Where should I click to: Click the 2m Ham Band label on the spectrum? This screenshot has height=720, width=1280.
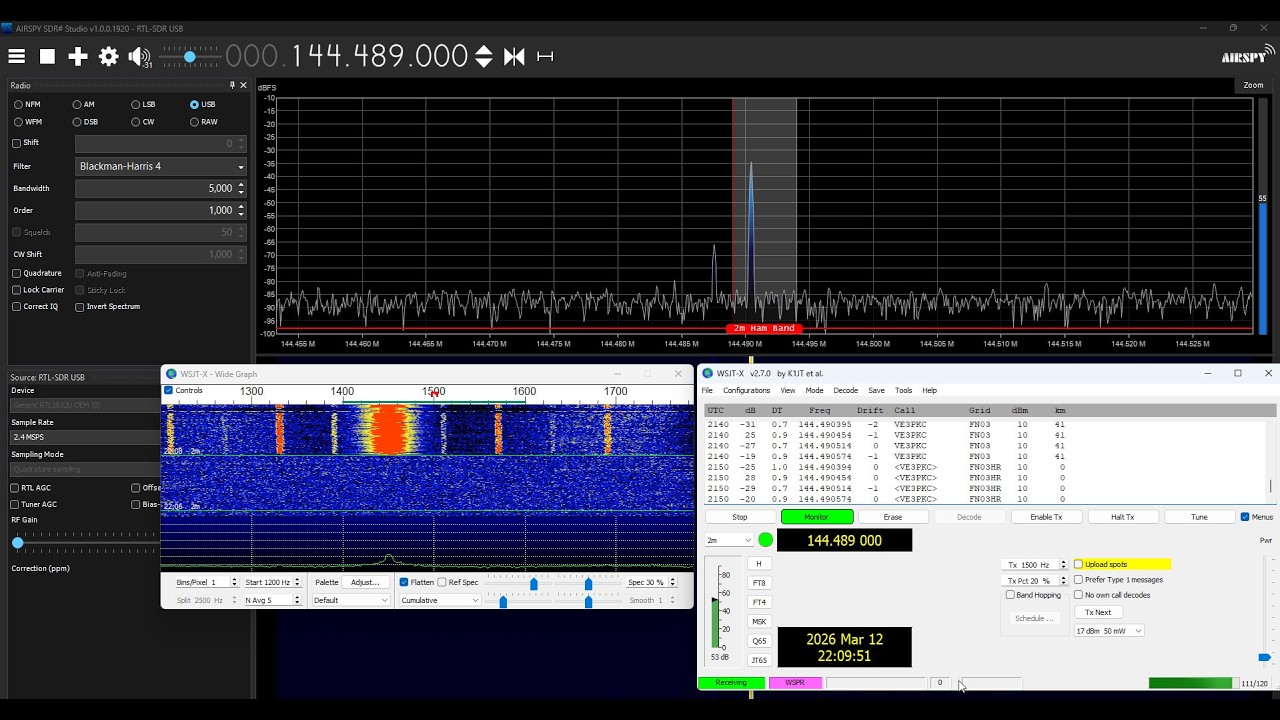click(x=764, y=328)
